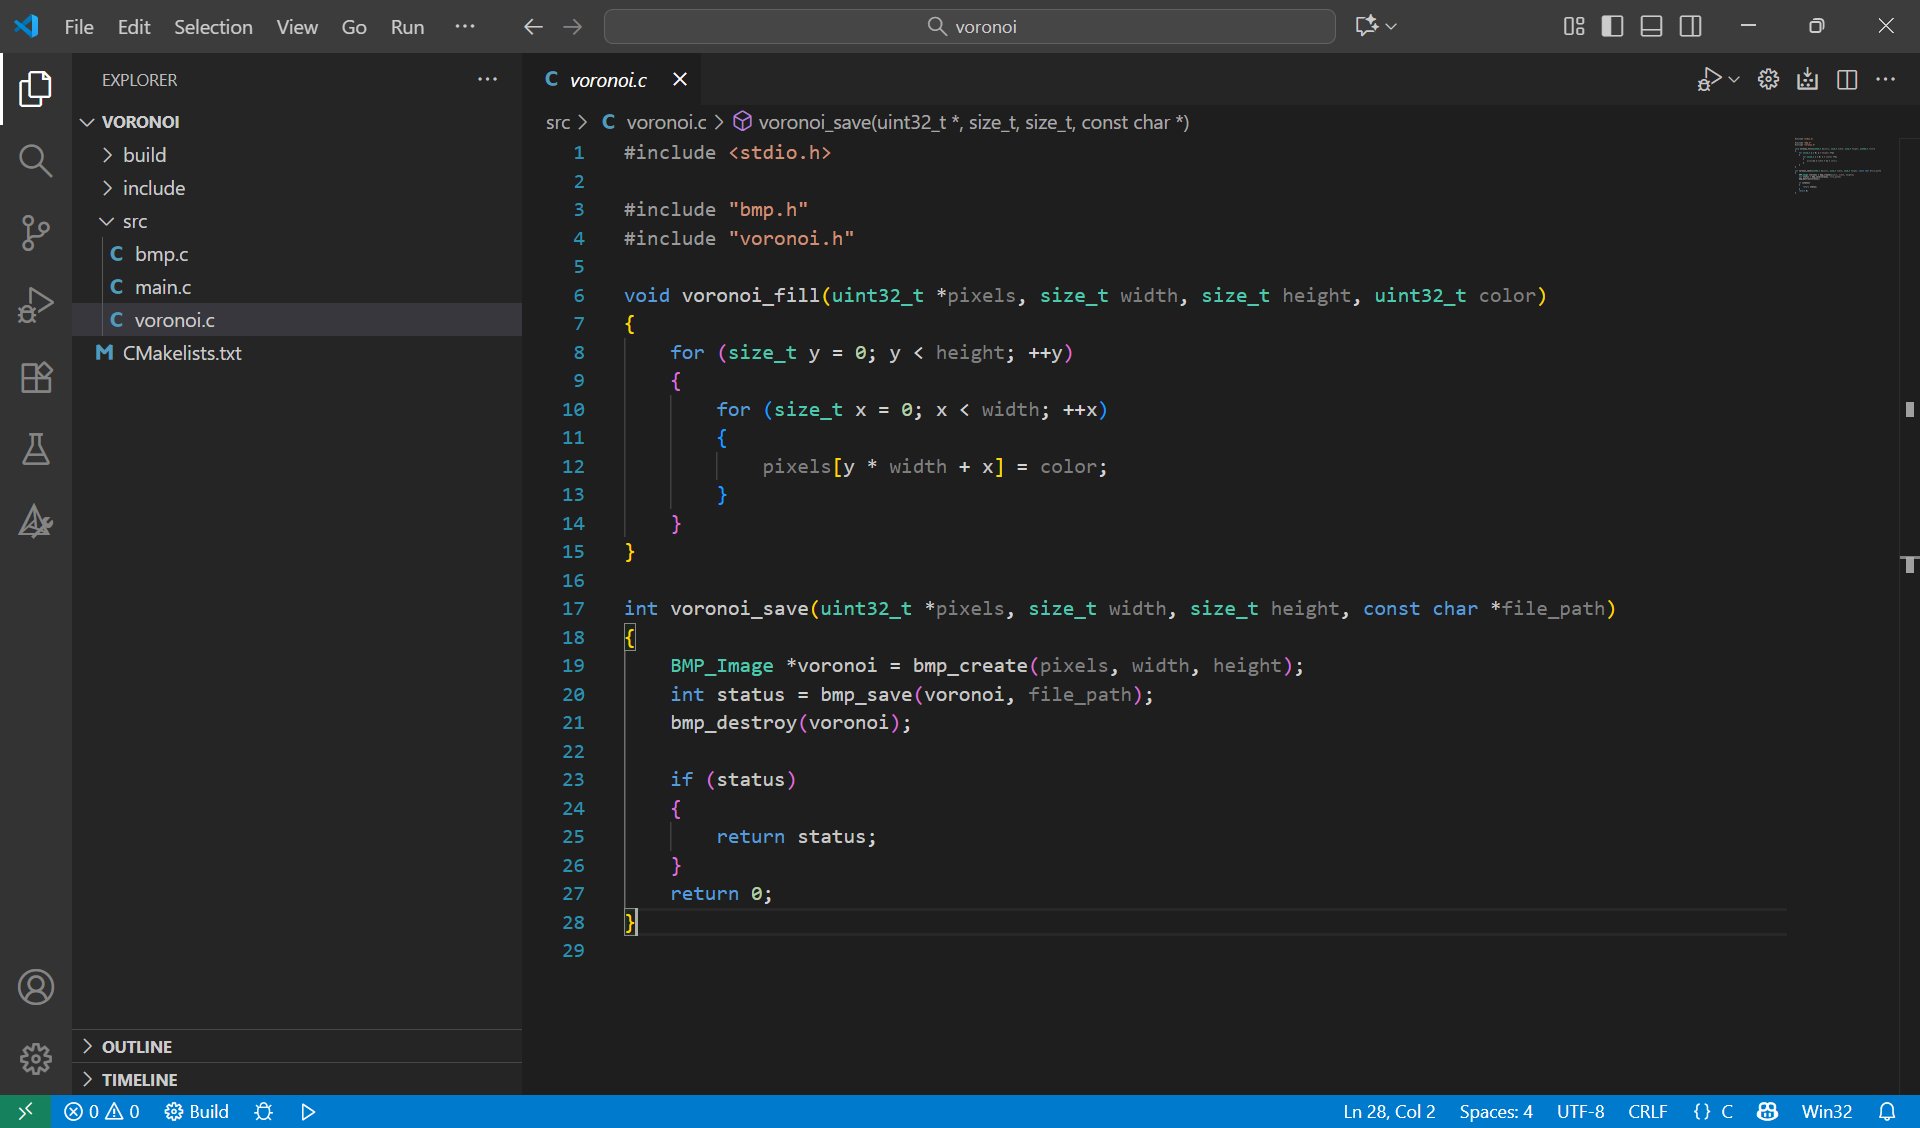Open the Source Control view
The height and width of the screenshot is (1128, 1920).
click(x=36, y=233)
